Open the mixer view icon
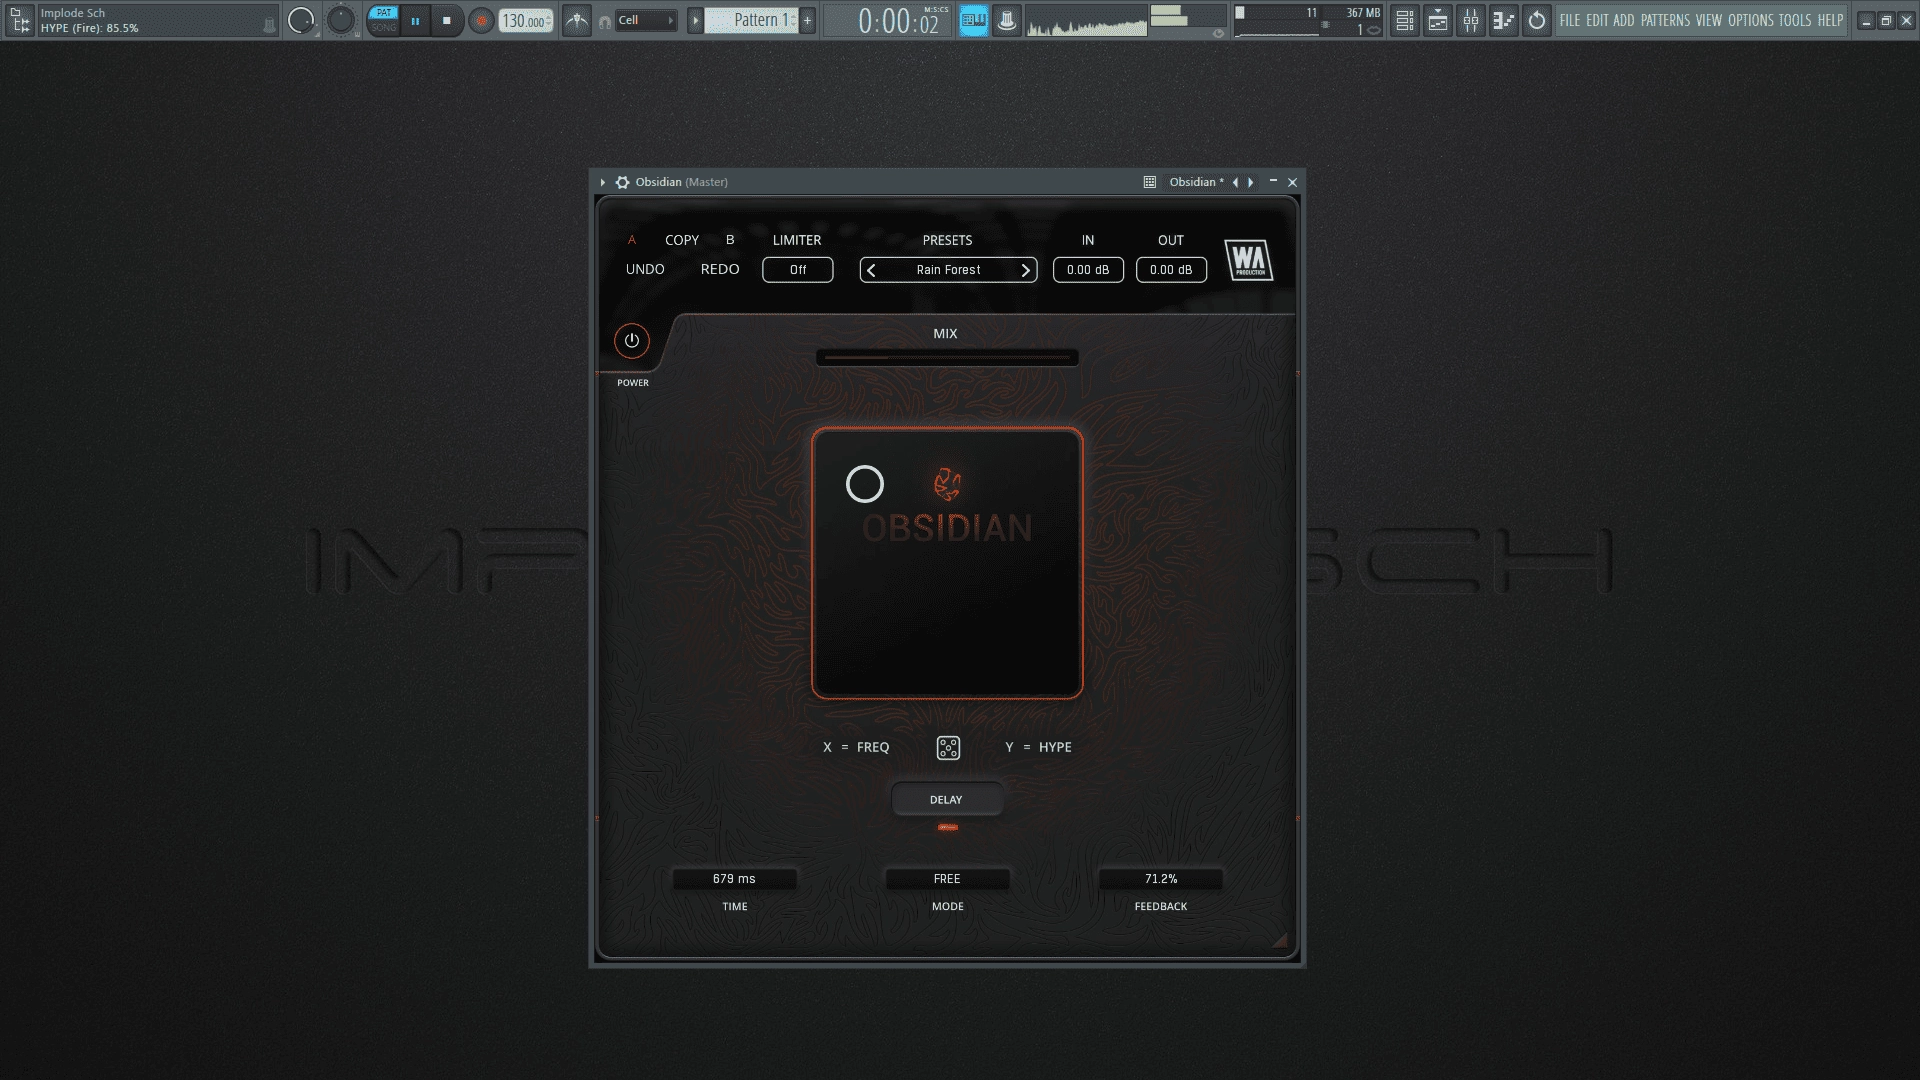This screenshot has height=1080, width=1920. pyautogui.click(x=1471, y=20)
